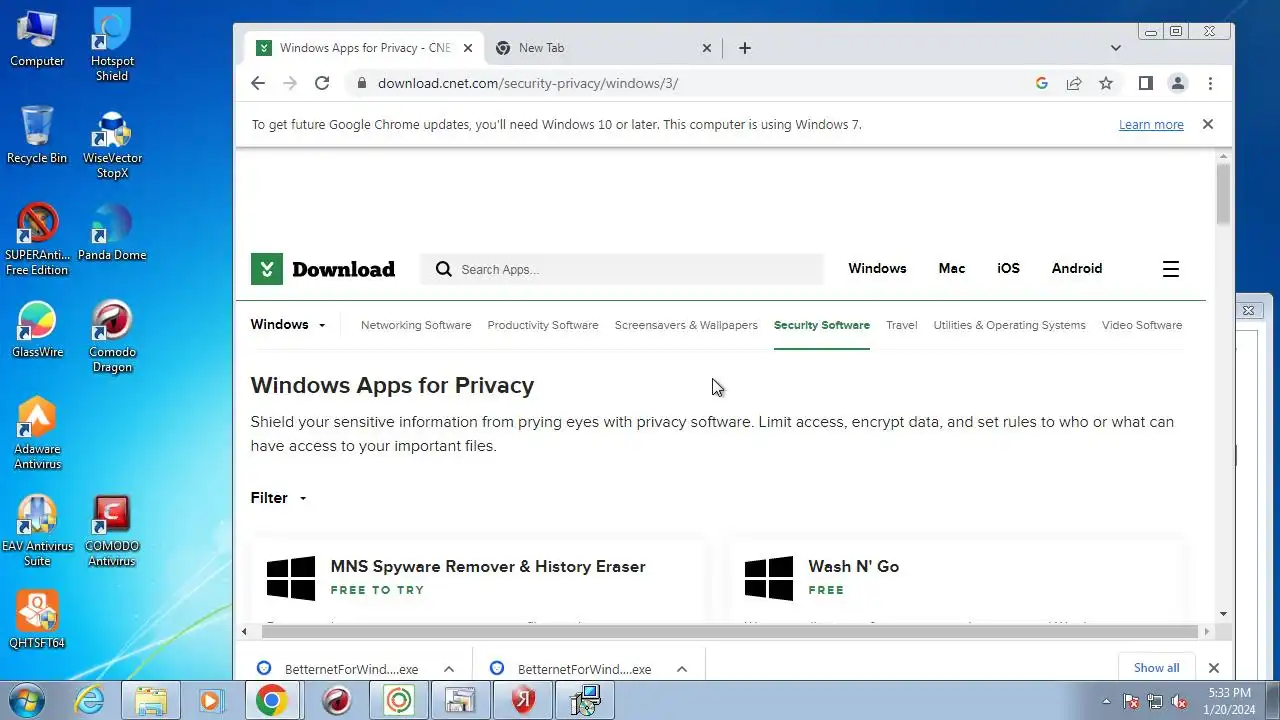
Task: Open Windows platform in top nav
Action: click(877, 268)
